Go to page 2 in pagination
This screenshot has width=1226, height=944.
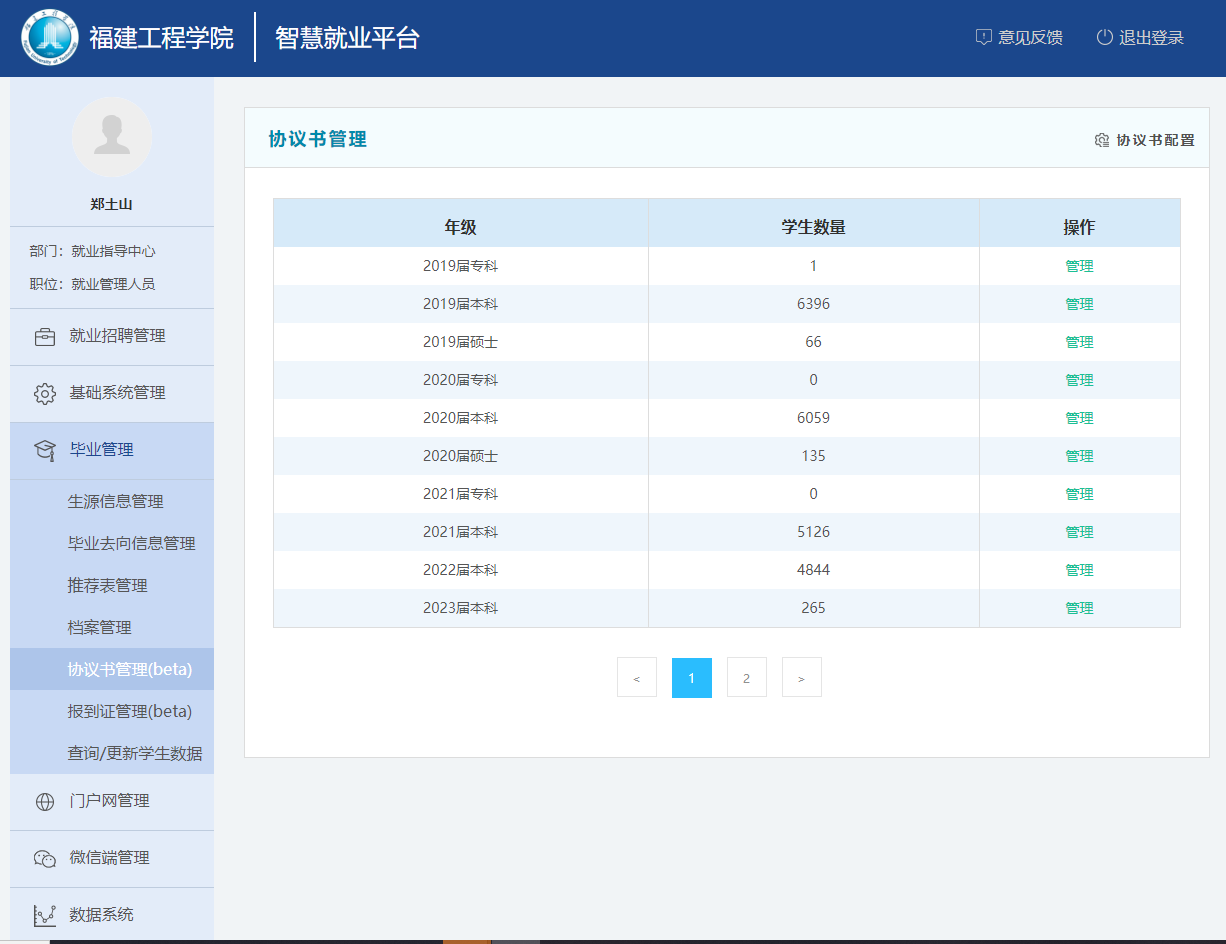(746, 678)
